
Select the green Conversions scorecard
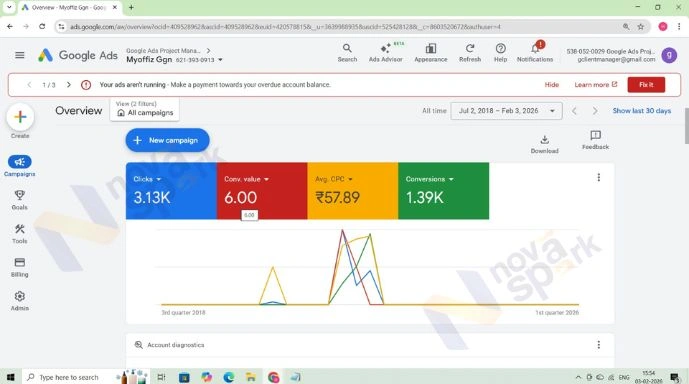click(443, 191)
